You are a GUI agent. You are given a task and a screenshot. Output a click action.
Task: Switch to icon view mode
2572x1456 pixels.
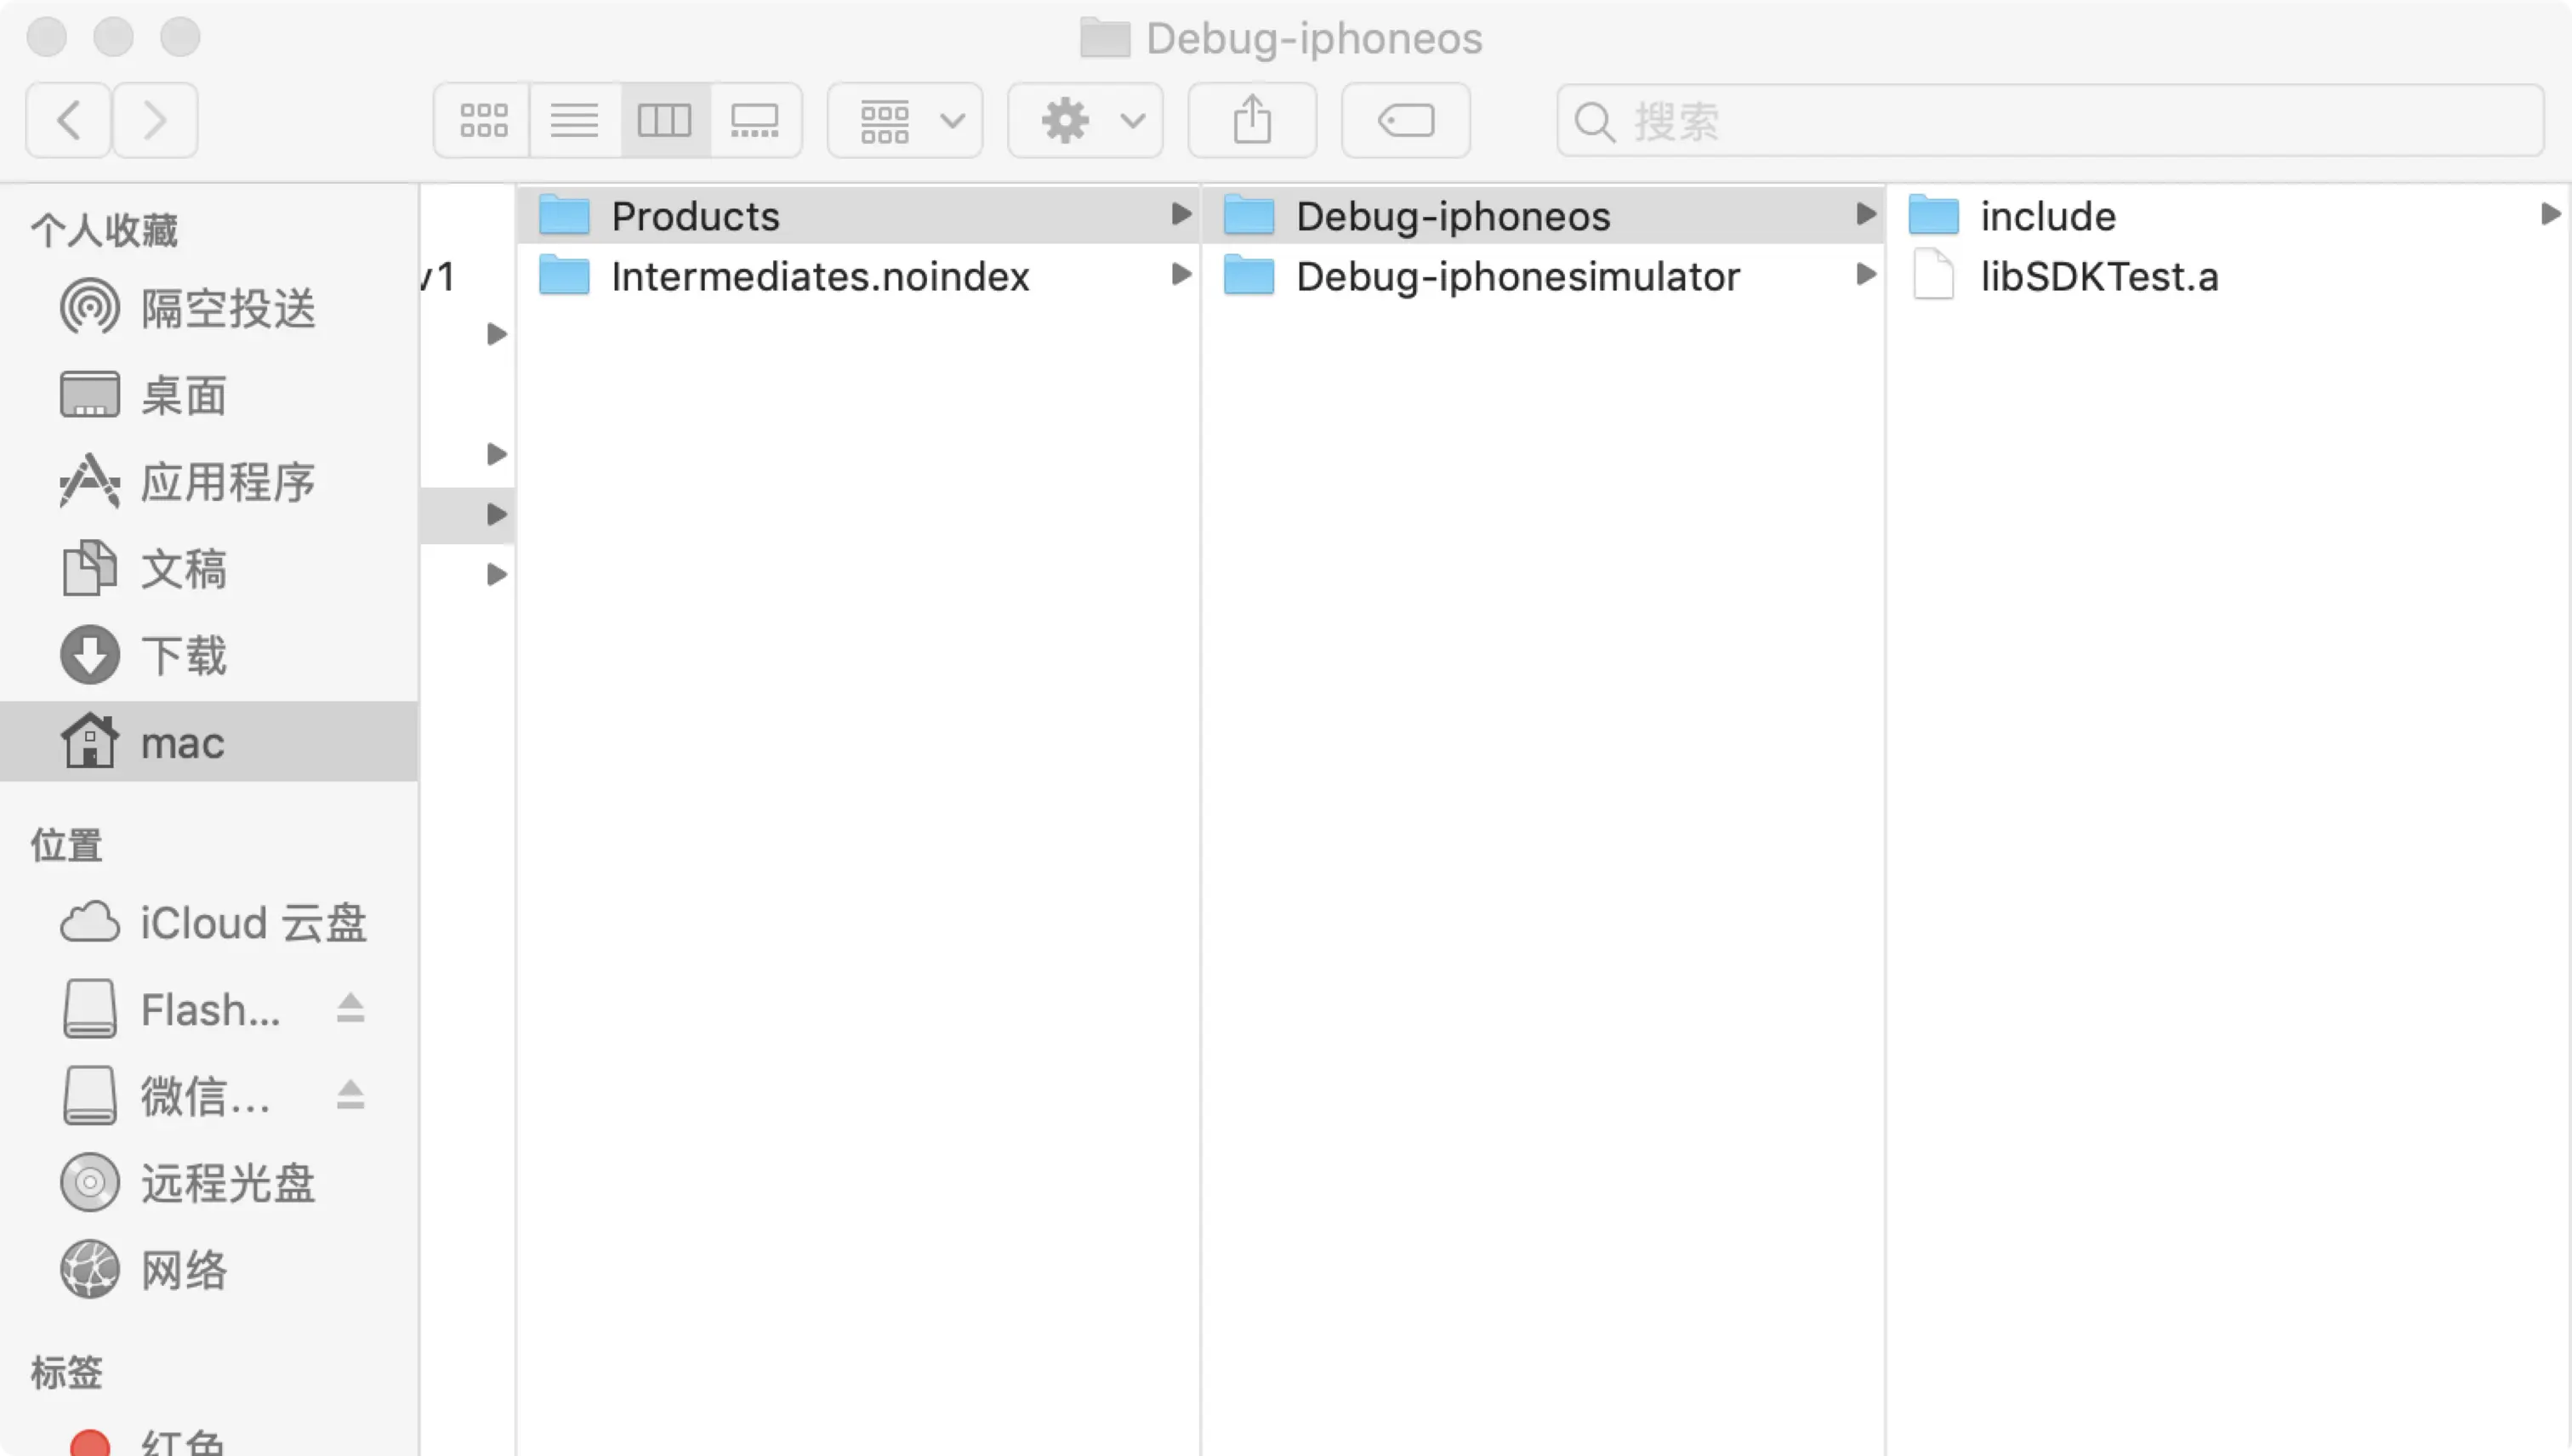[483, 121]
